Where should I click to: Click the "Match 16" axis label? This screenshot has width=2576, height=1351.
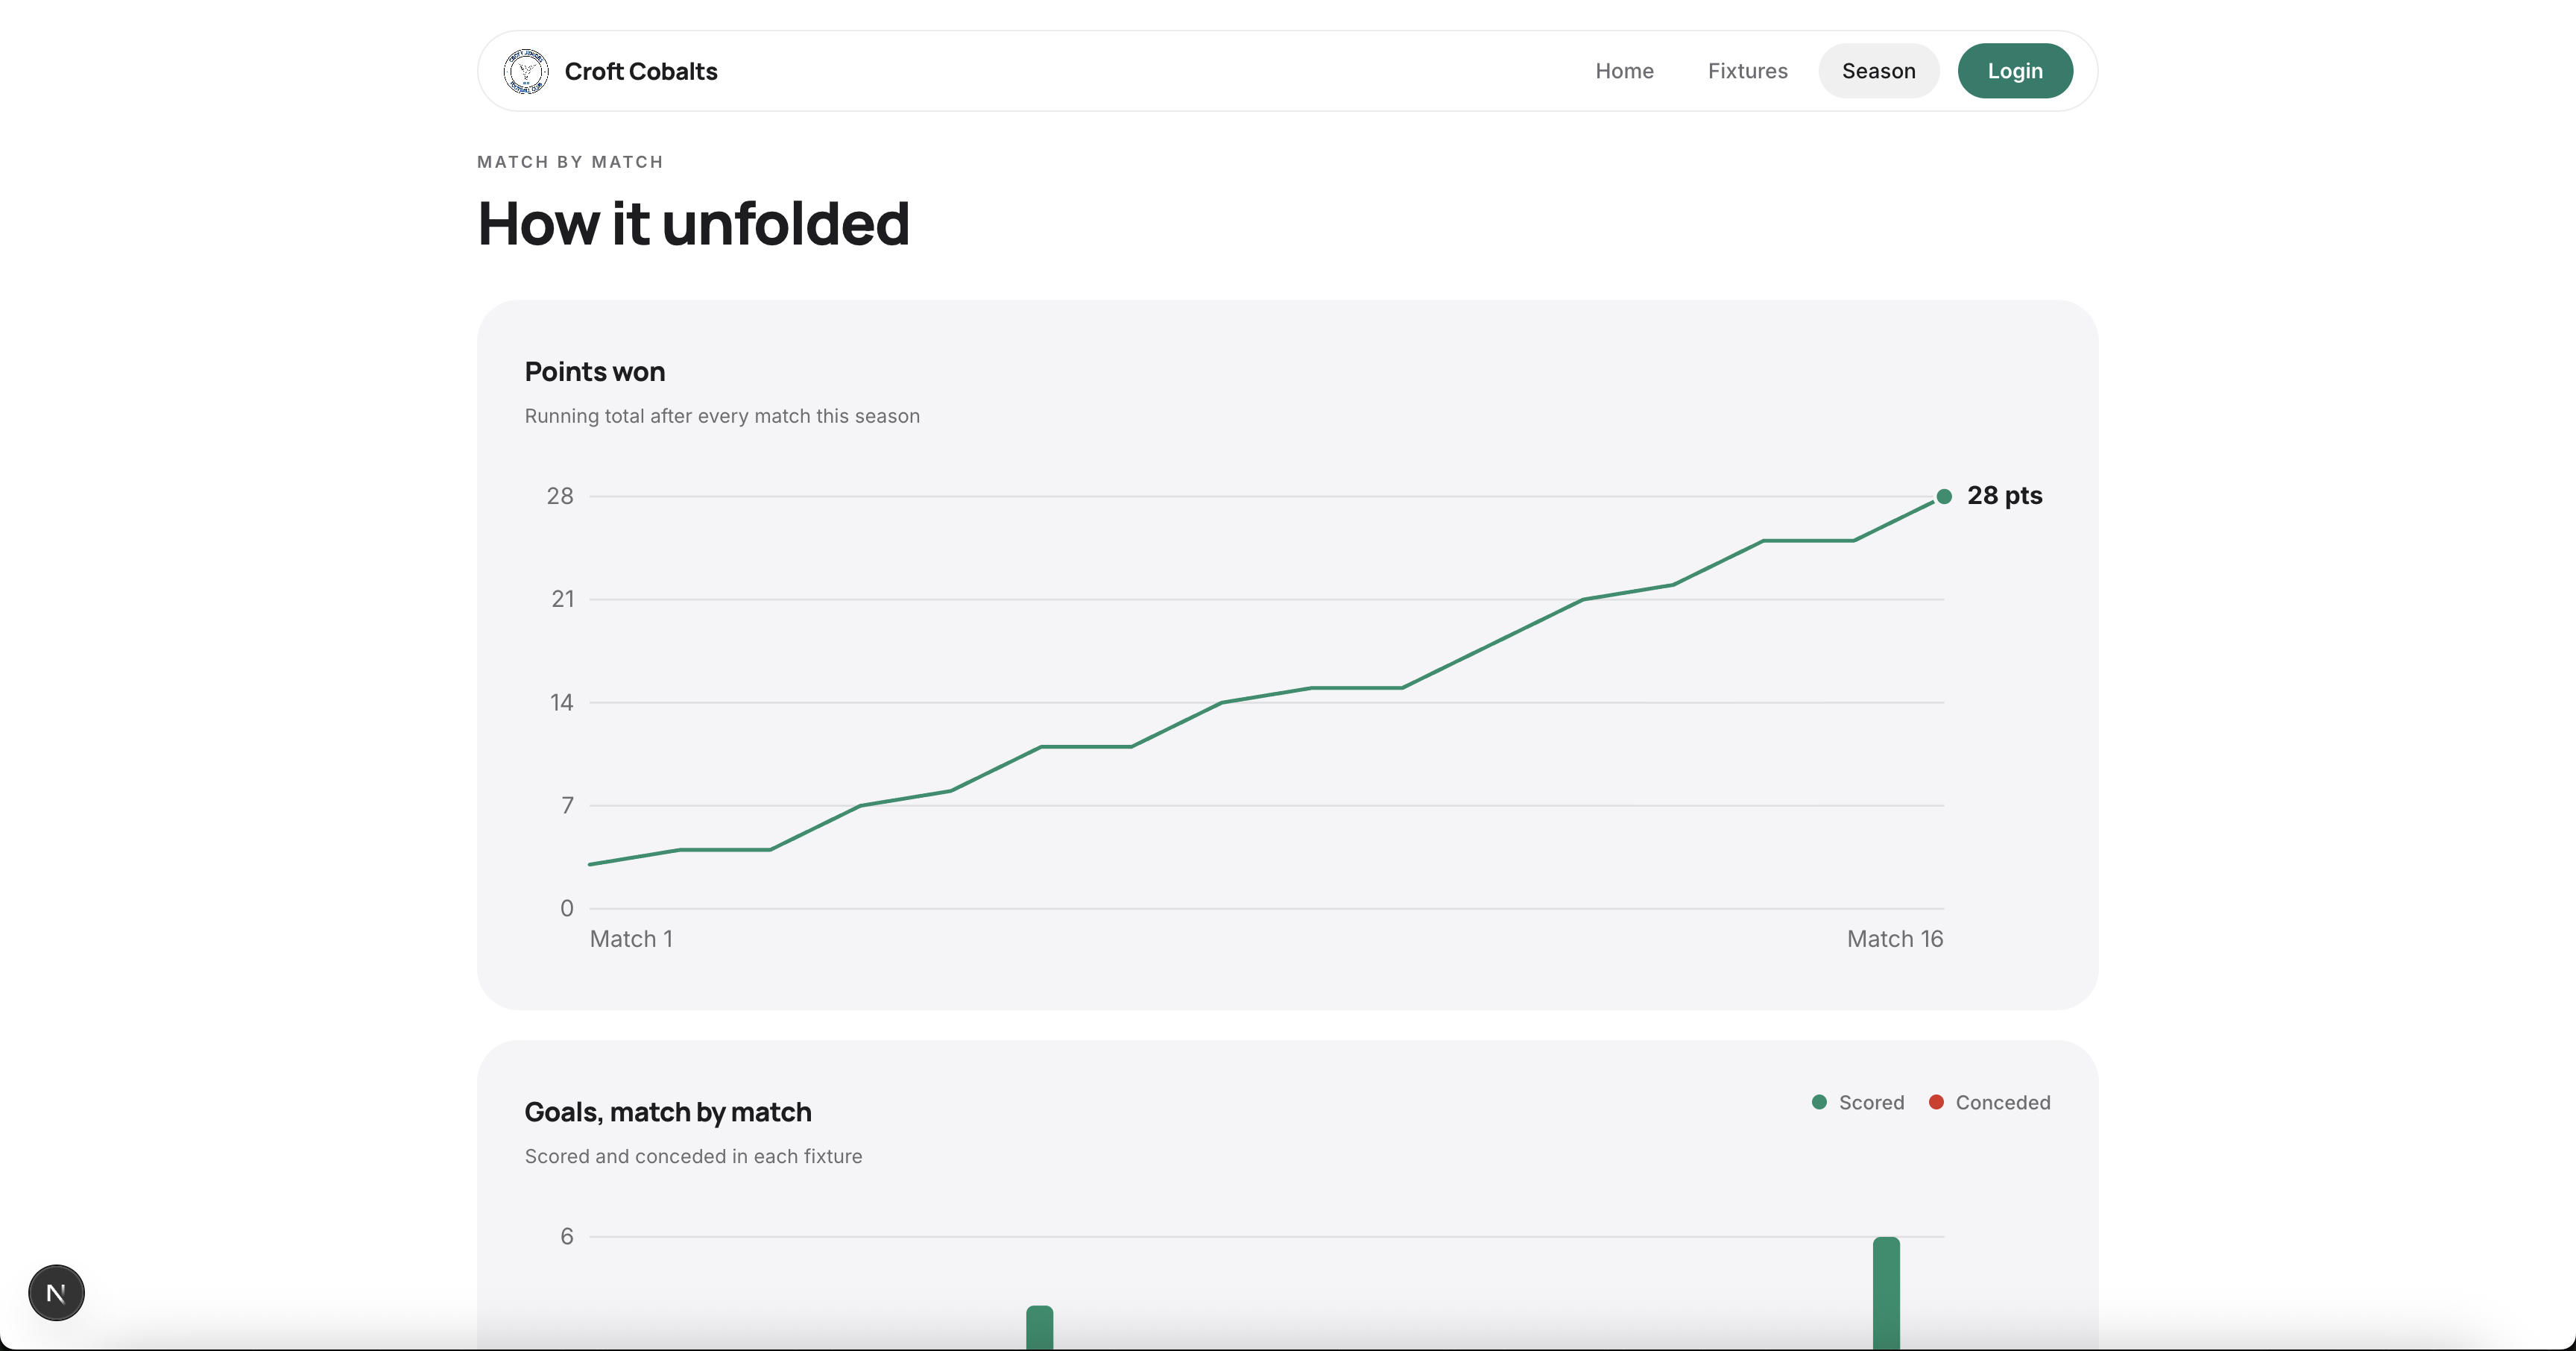[x=1895, y=939]
